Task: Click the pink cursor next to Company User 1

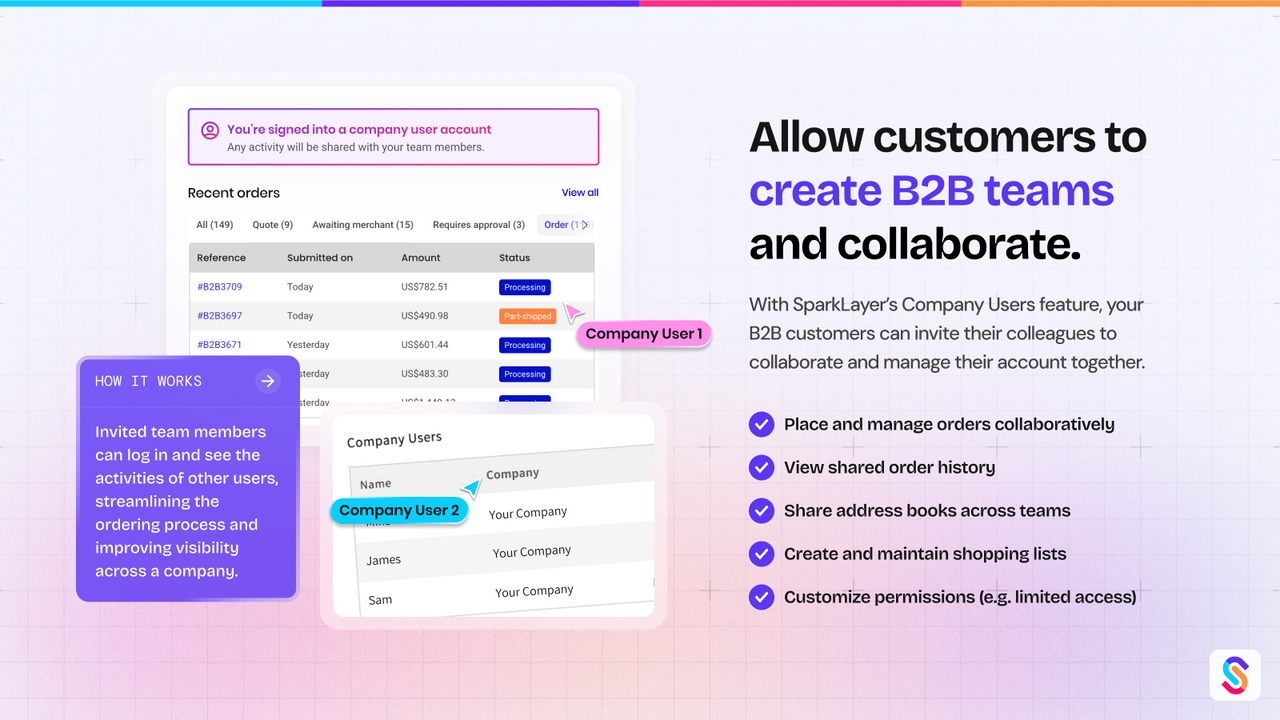Action: tap(573, 313)
